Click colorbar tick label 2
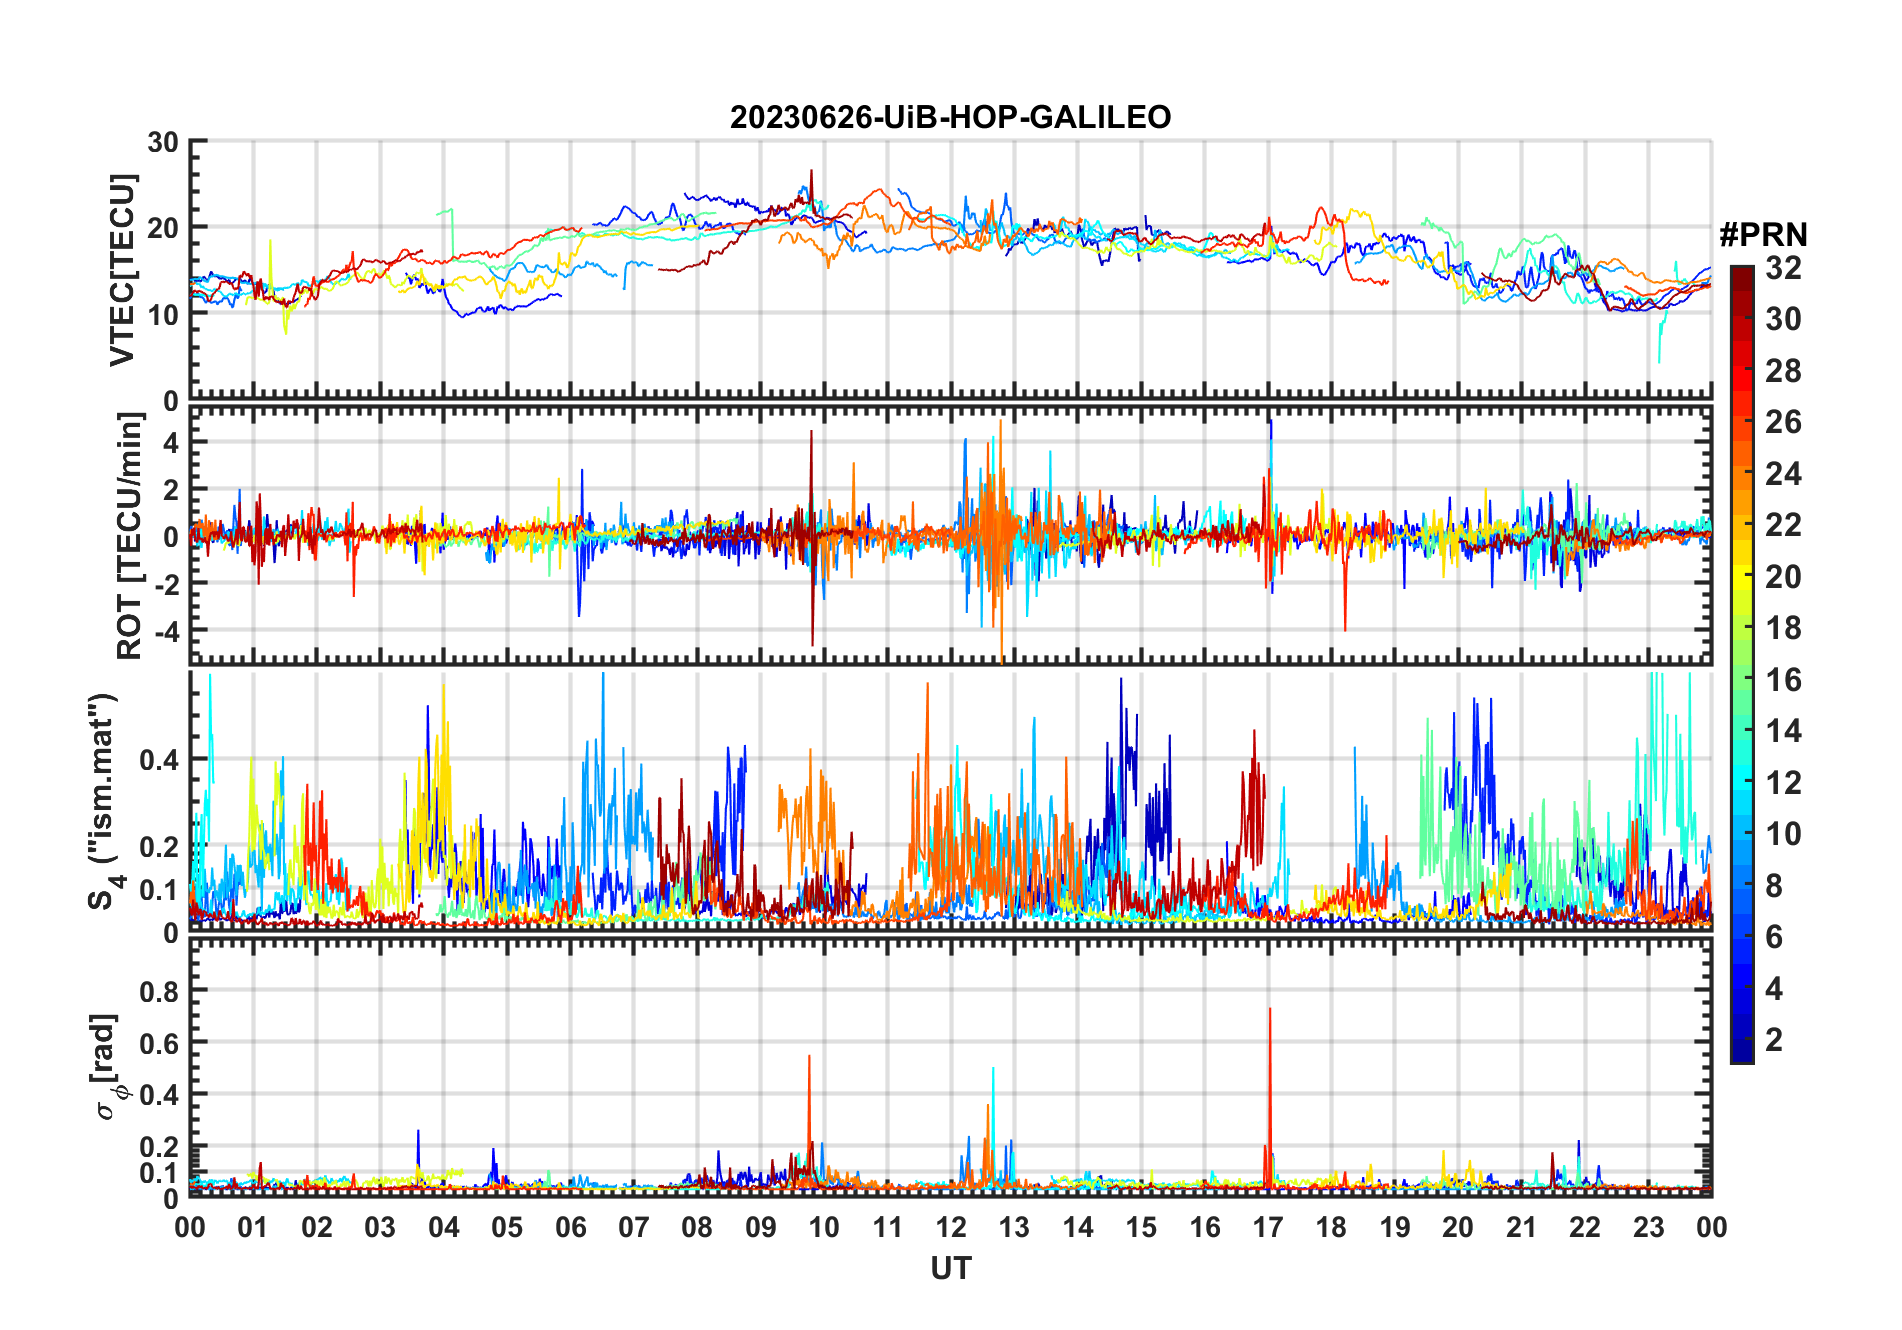The image size is (1902, 1330). [x=1774, y=1040]
